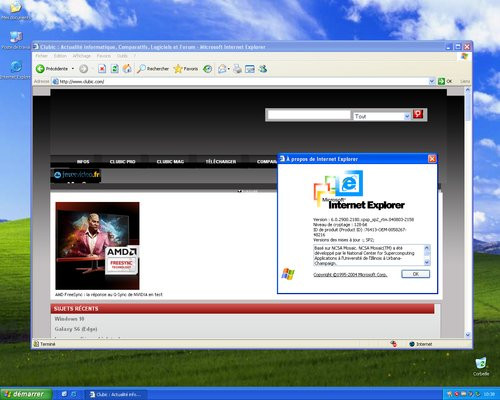This screenshot has width=500, height=400.
Task: Click the Show Desktop quick launch icon
Action: [x=64, y=394]
